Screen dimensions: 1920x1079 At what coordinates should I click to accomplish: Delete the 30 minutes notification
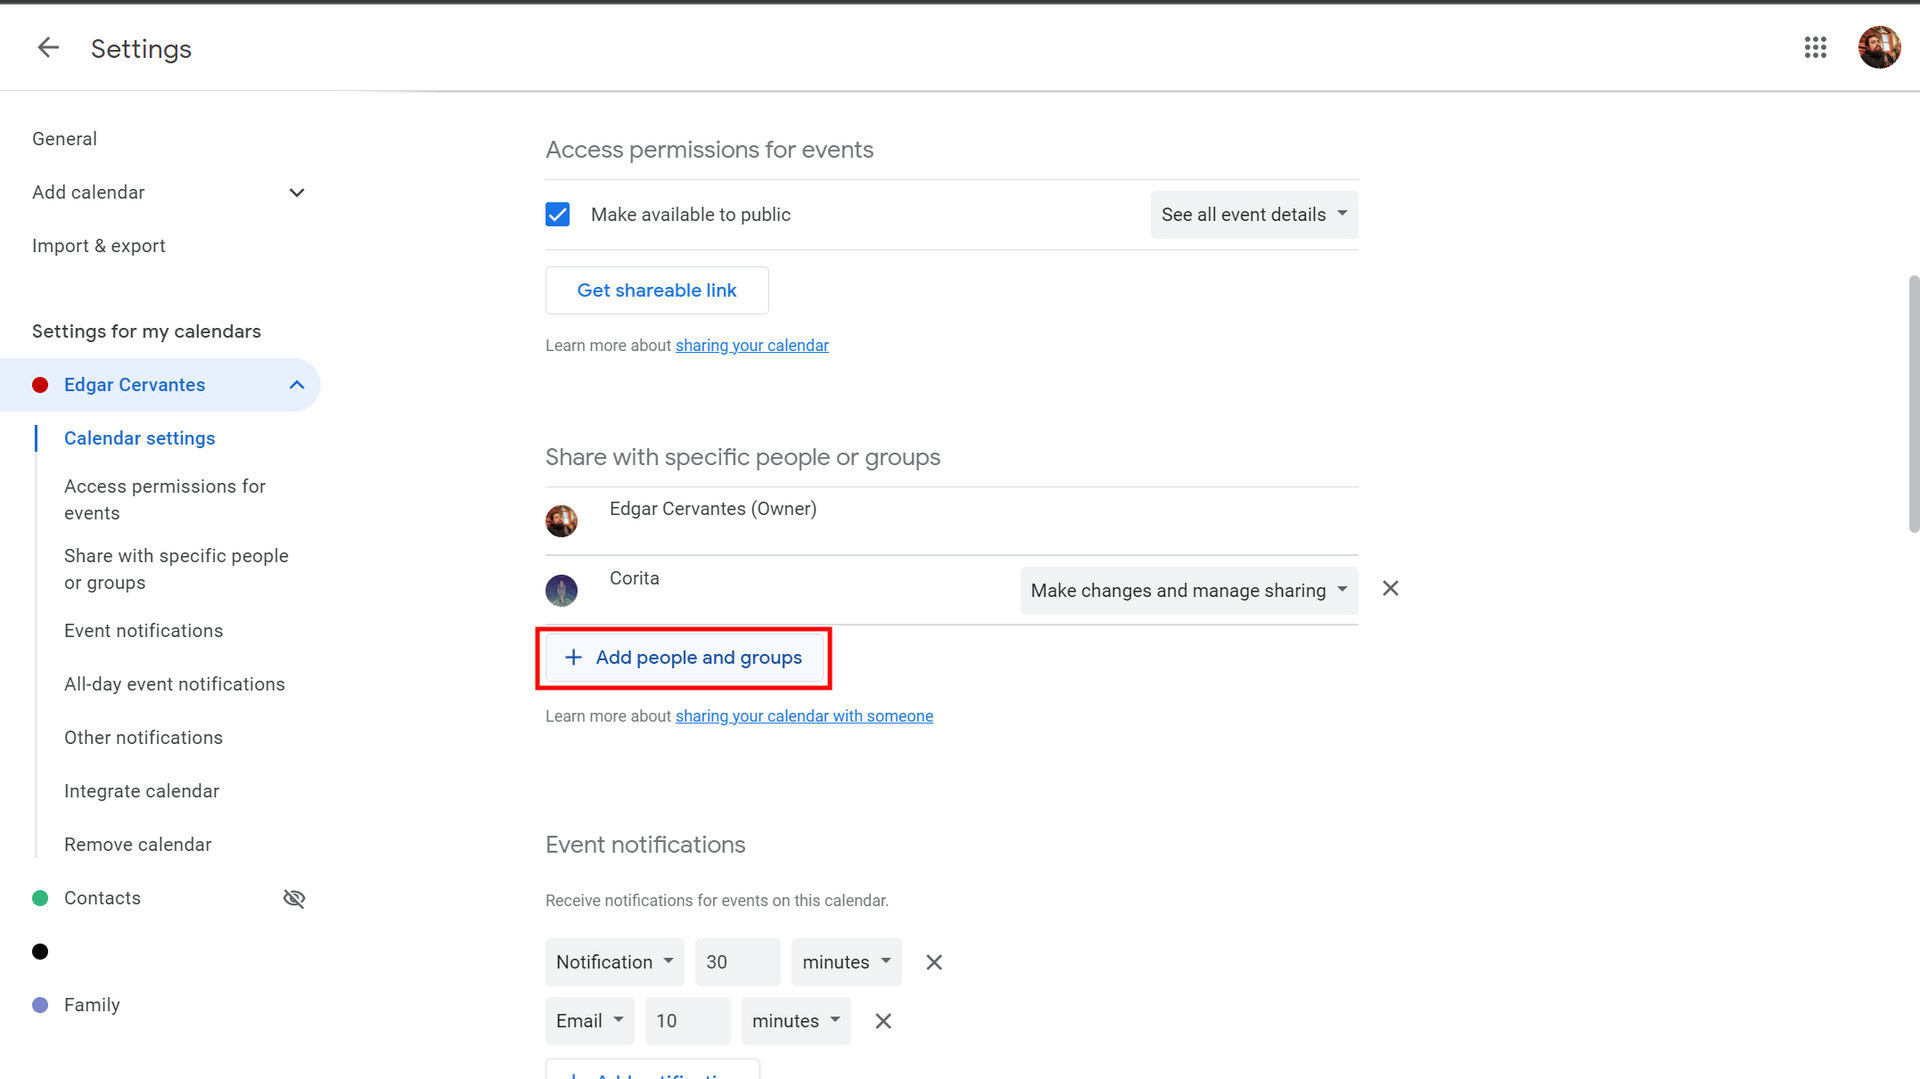pyautogui.click(x=934, y=962)
